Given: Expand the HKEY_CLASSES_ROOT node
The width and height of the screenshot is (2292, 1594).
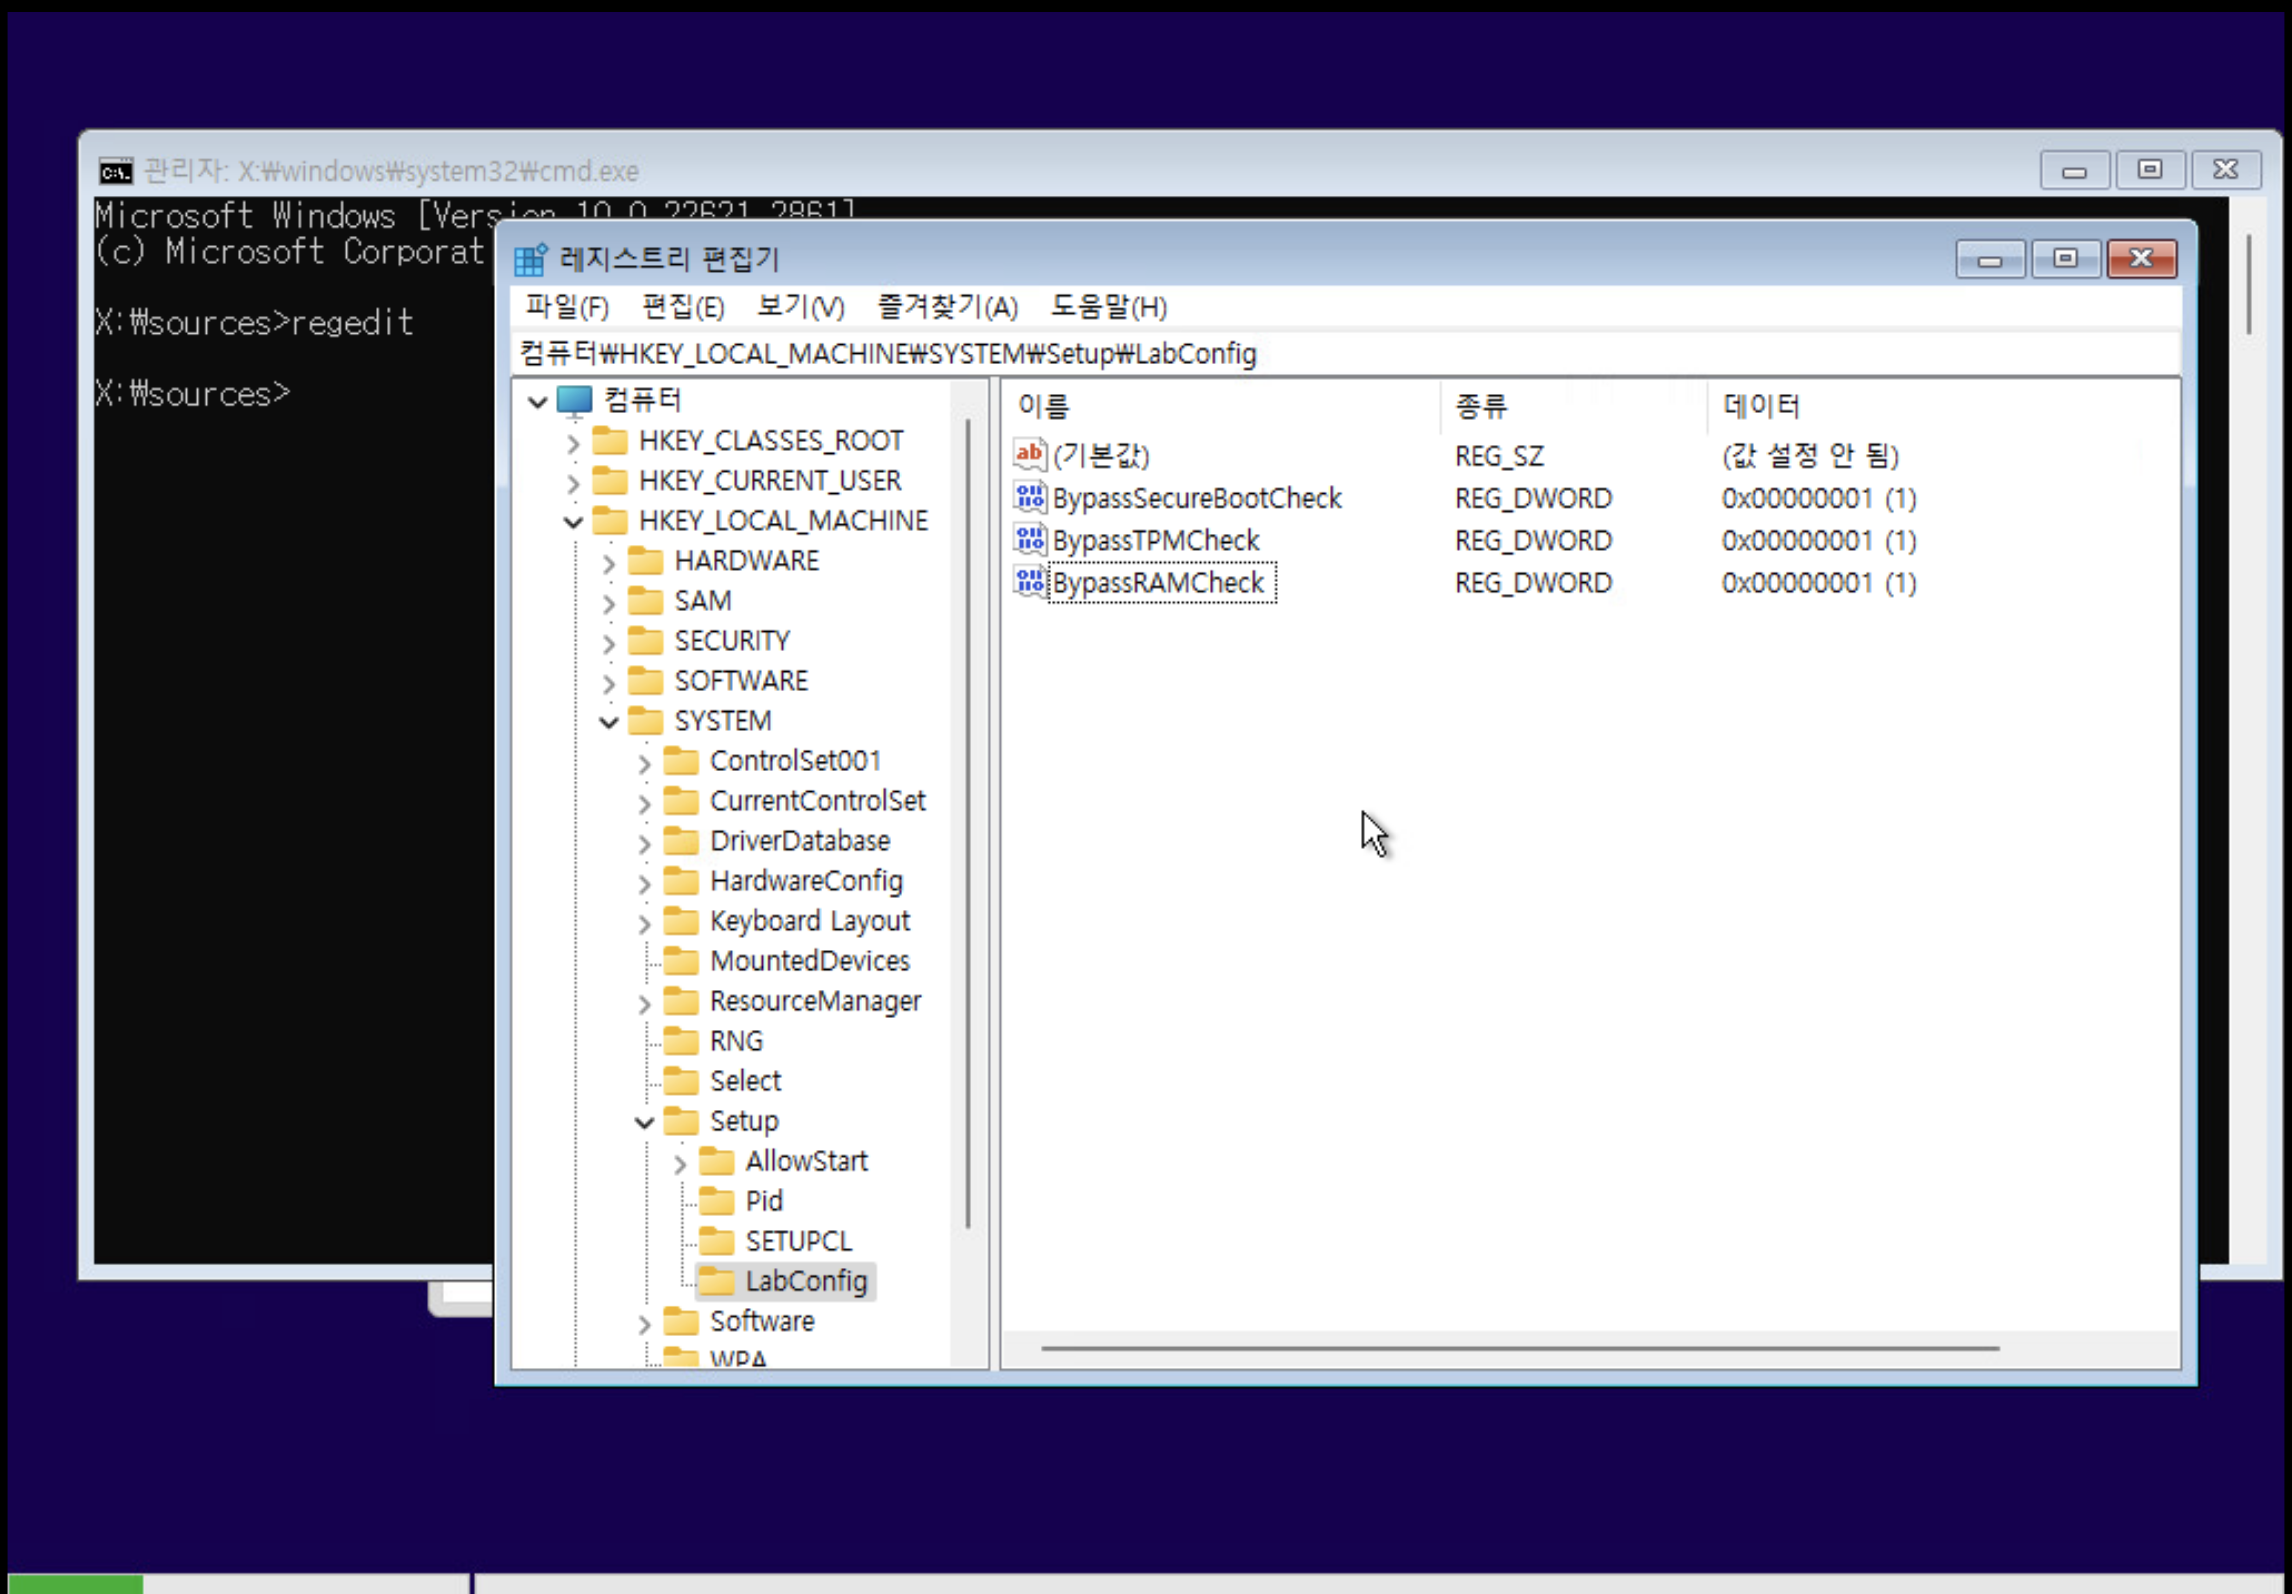Looking at the screenshot, I should pos(573,442).
